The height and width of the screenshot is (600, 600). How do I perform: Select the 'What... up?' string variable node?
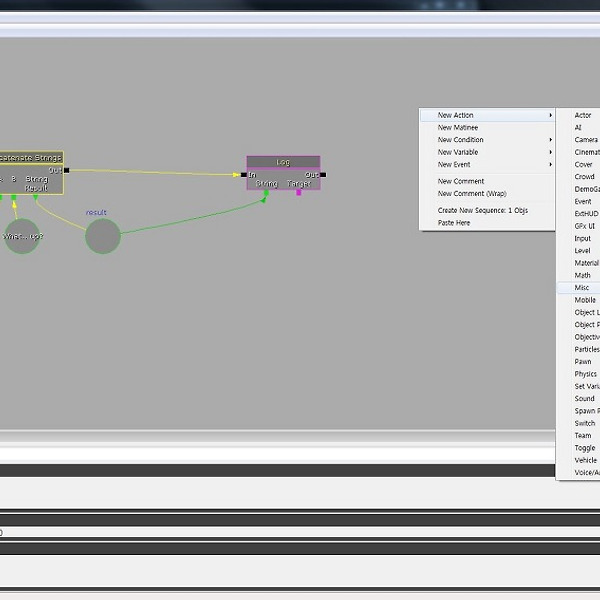coord(21,236)
